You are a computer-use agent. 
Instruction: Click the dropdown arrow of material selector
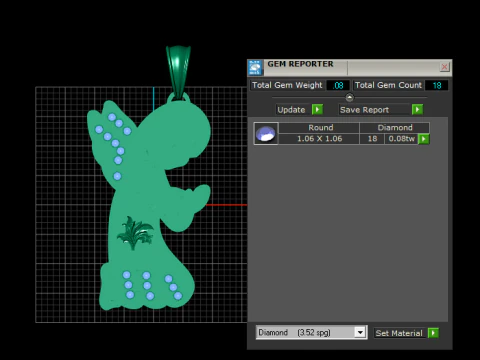point(360,333)
